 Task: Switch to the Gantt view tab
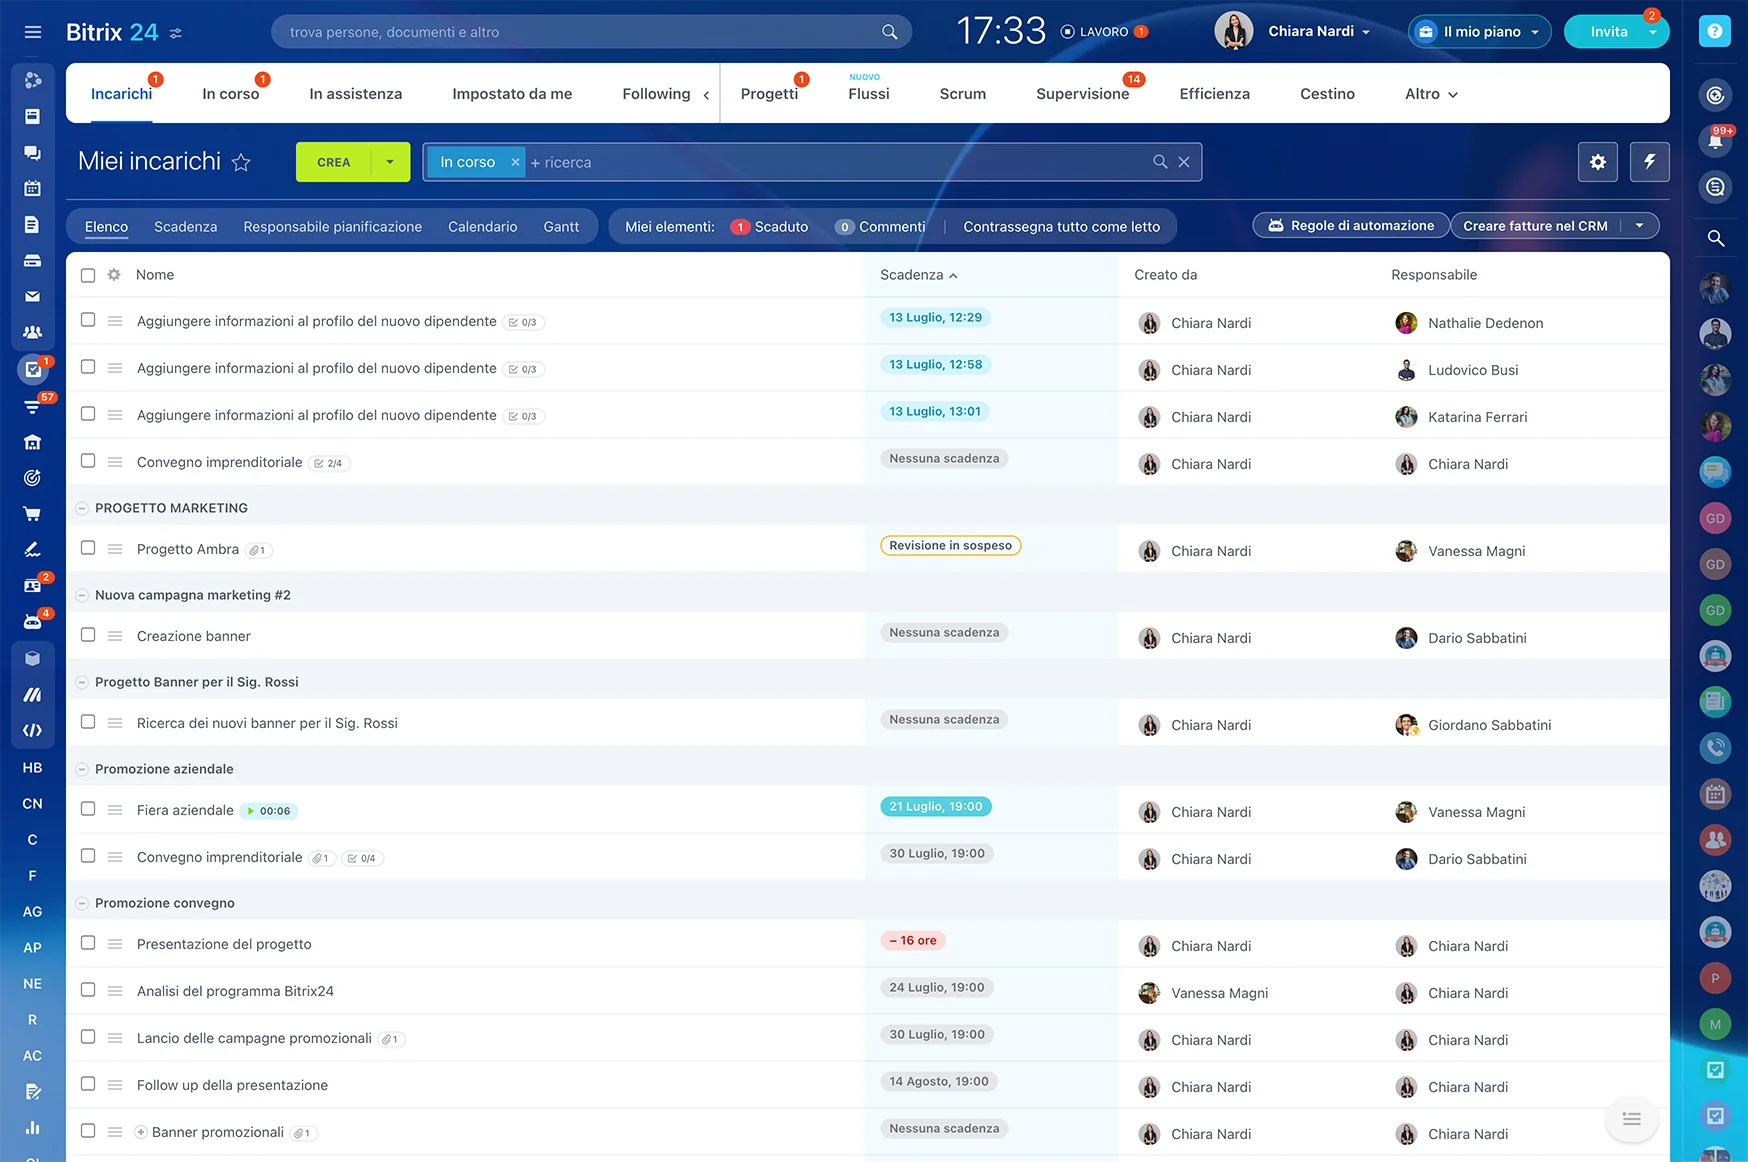(561, 227)
